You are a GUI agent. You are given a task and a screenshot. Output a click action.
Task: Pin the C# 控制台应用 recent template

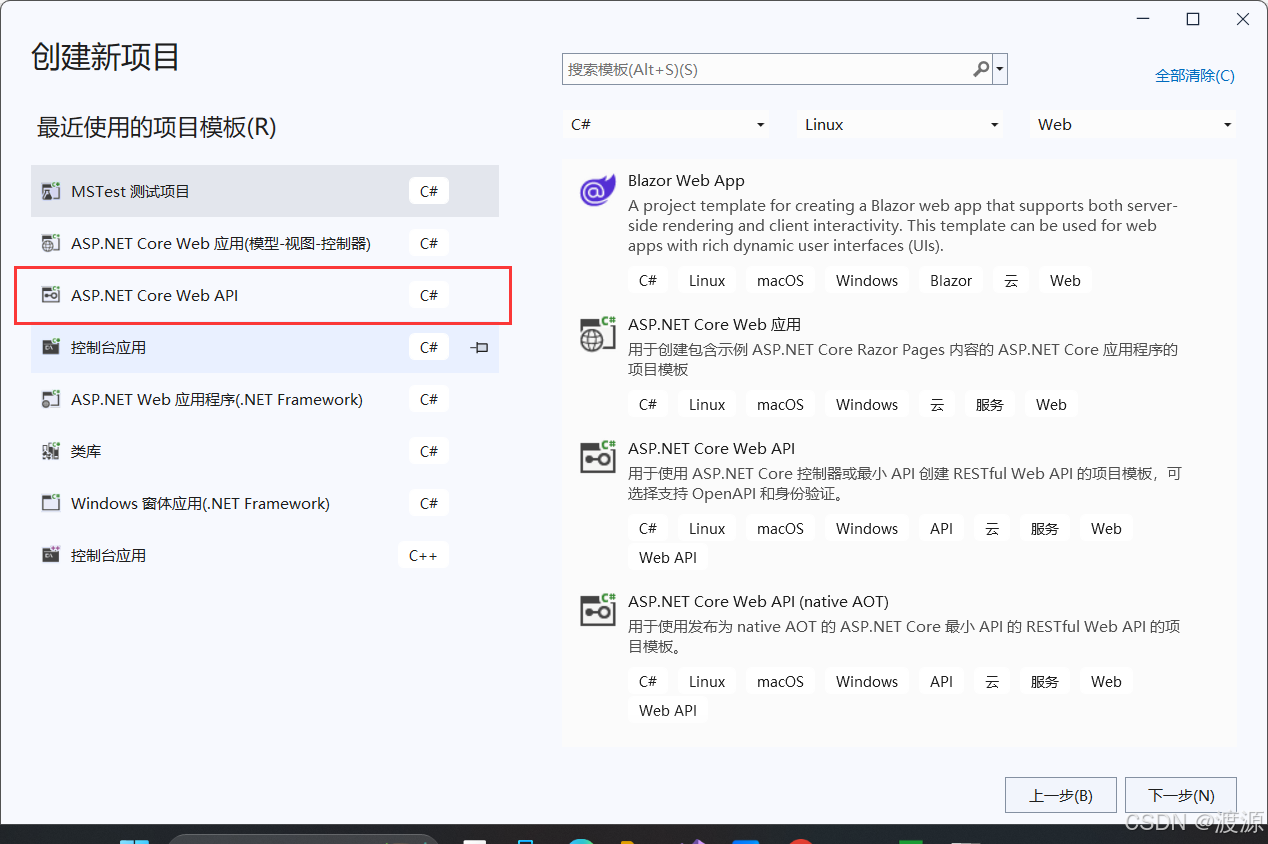point(480,347)
